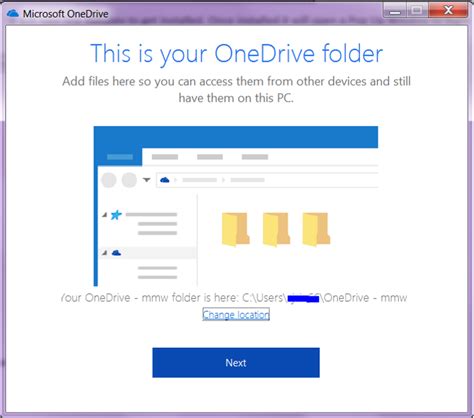The width and height of the screenshot is (474, 418).
Task: Minimize the Microsoft OneDrive window
Action: (395, 11)
